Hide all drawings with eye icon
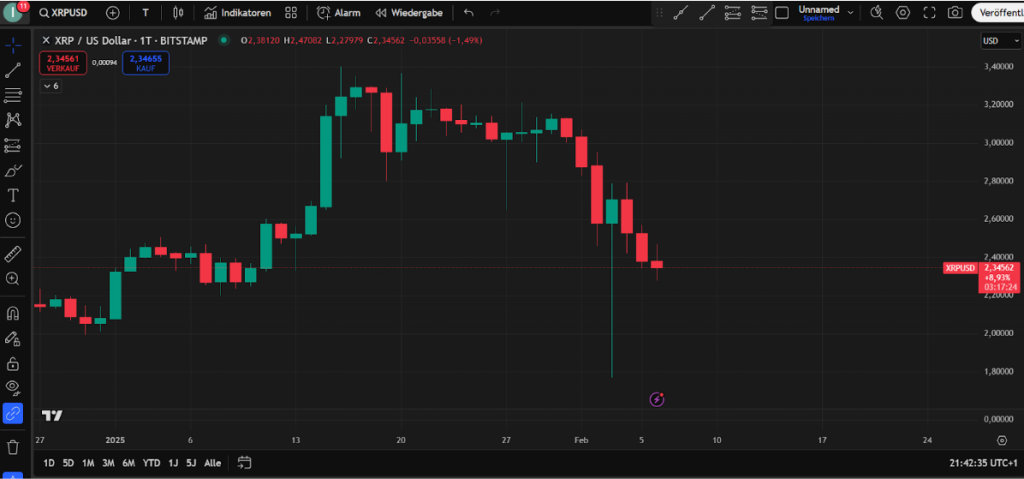The width and height of the screenshot is (1024, 479). coord(13,388)
